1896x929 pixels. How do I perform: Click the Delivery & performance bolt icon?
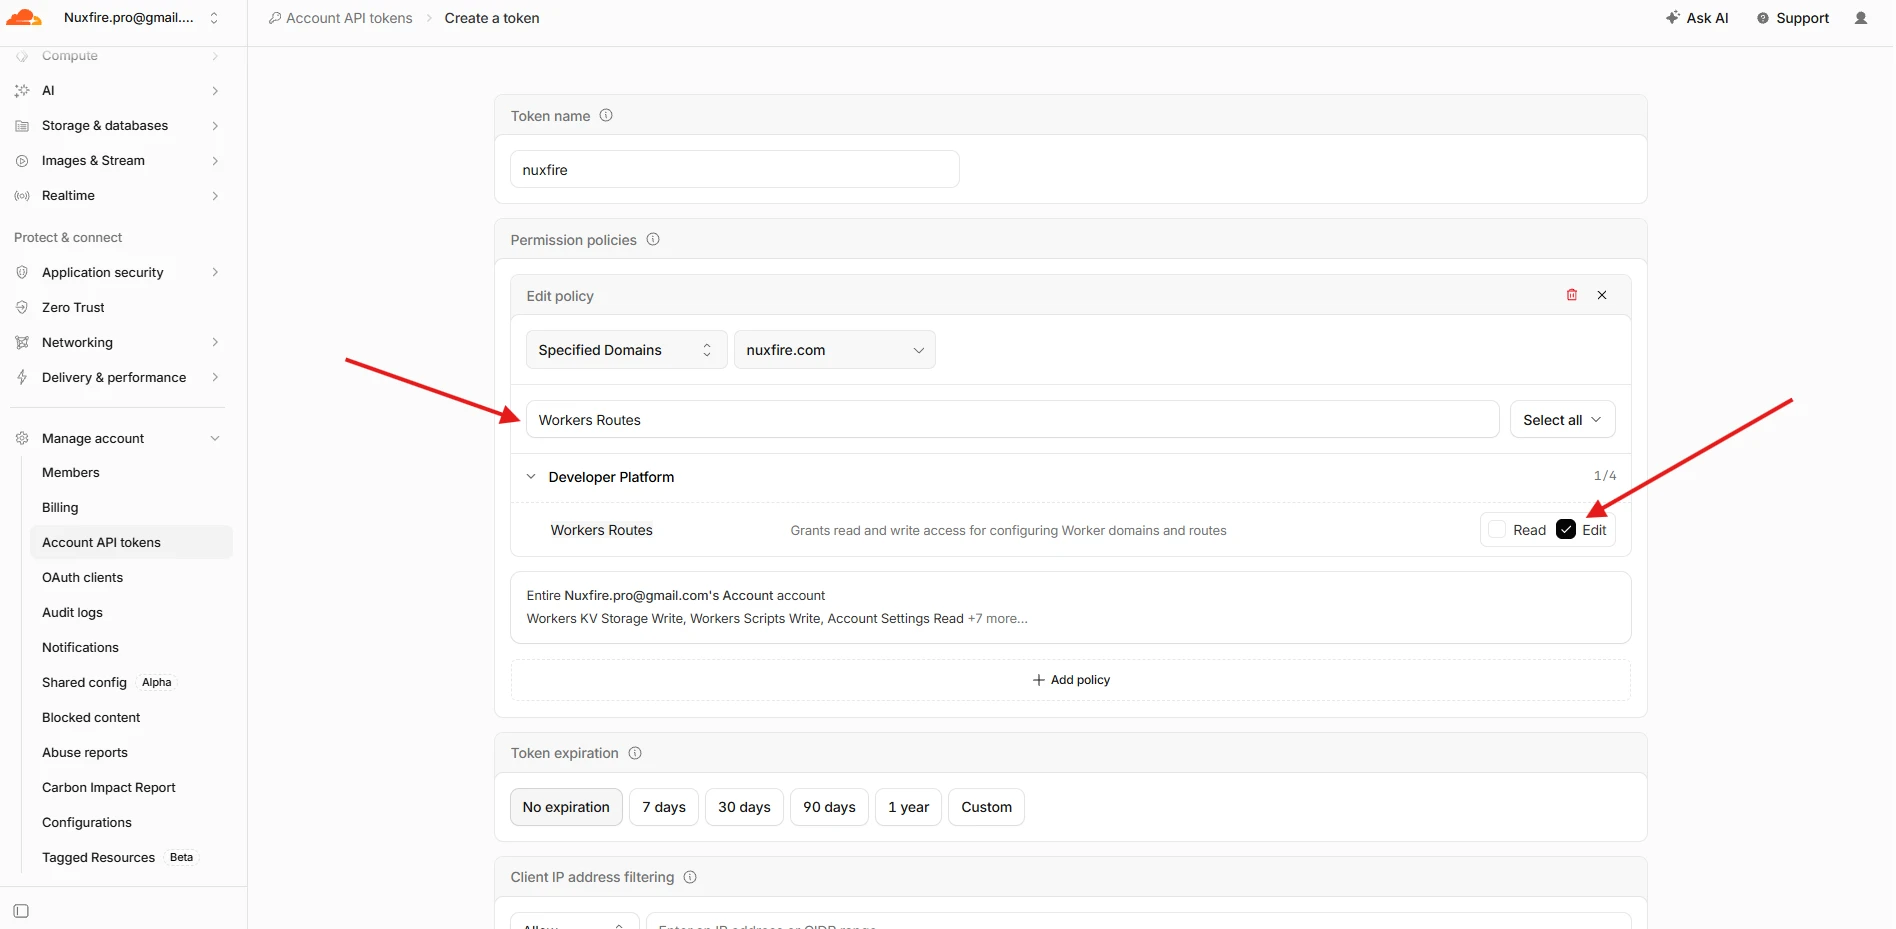(x=22, y=377)
